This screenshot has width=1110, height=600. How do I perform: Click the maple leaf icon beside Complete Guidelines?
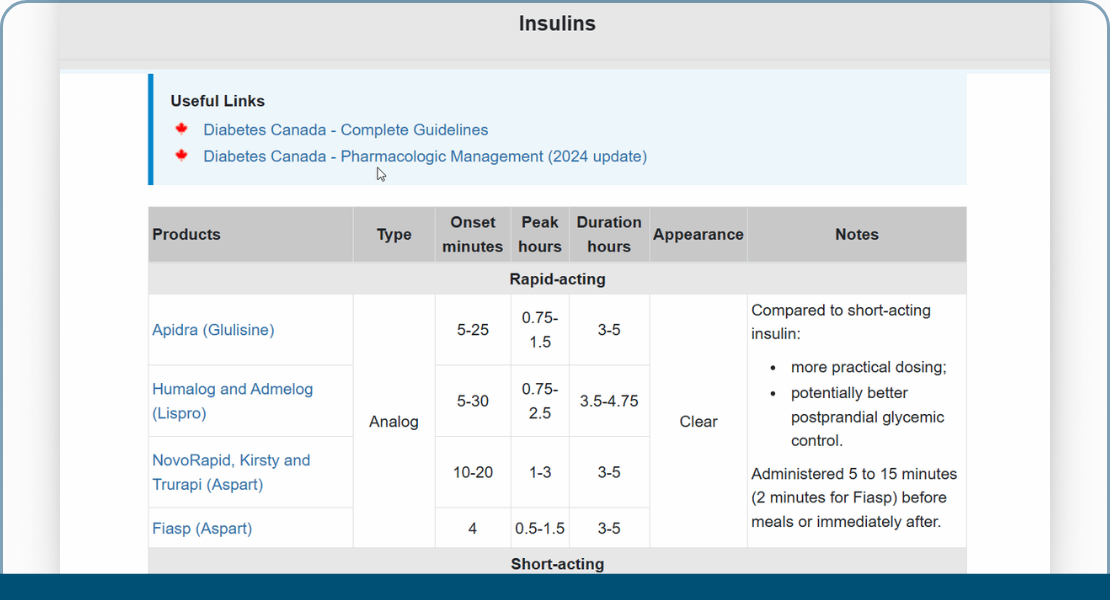tap(181, 129)
